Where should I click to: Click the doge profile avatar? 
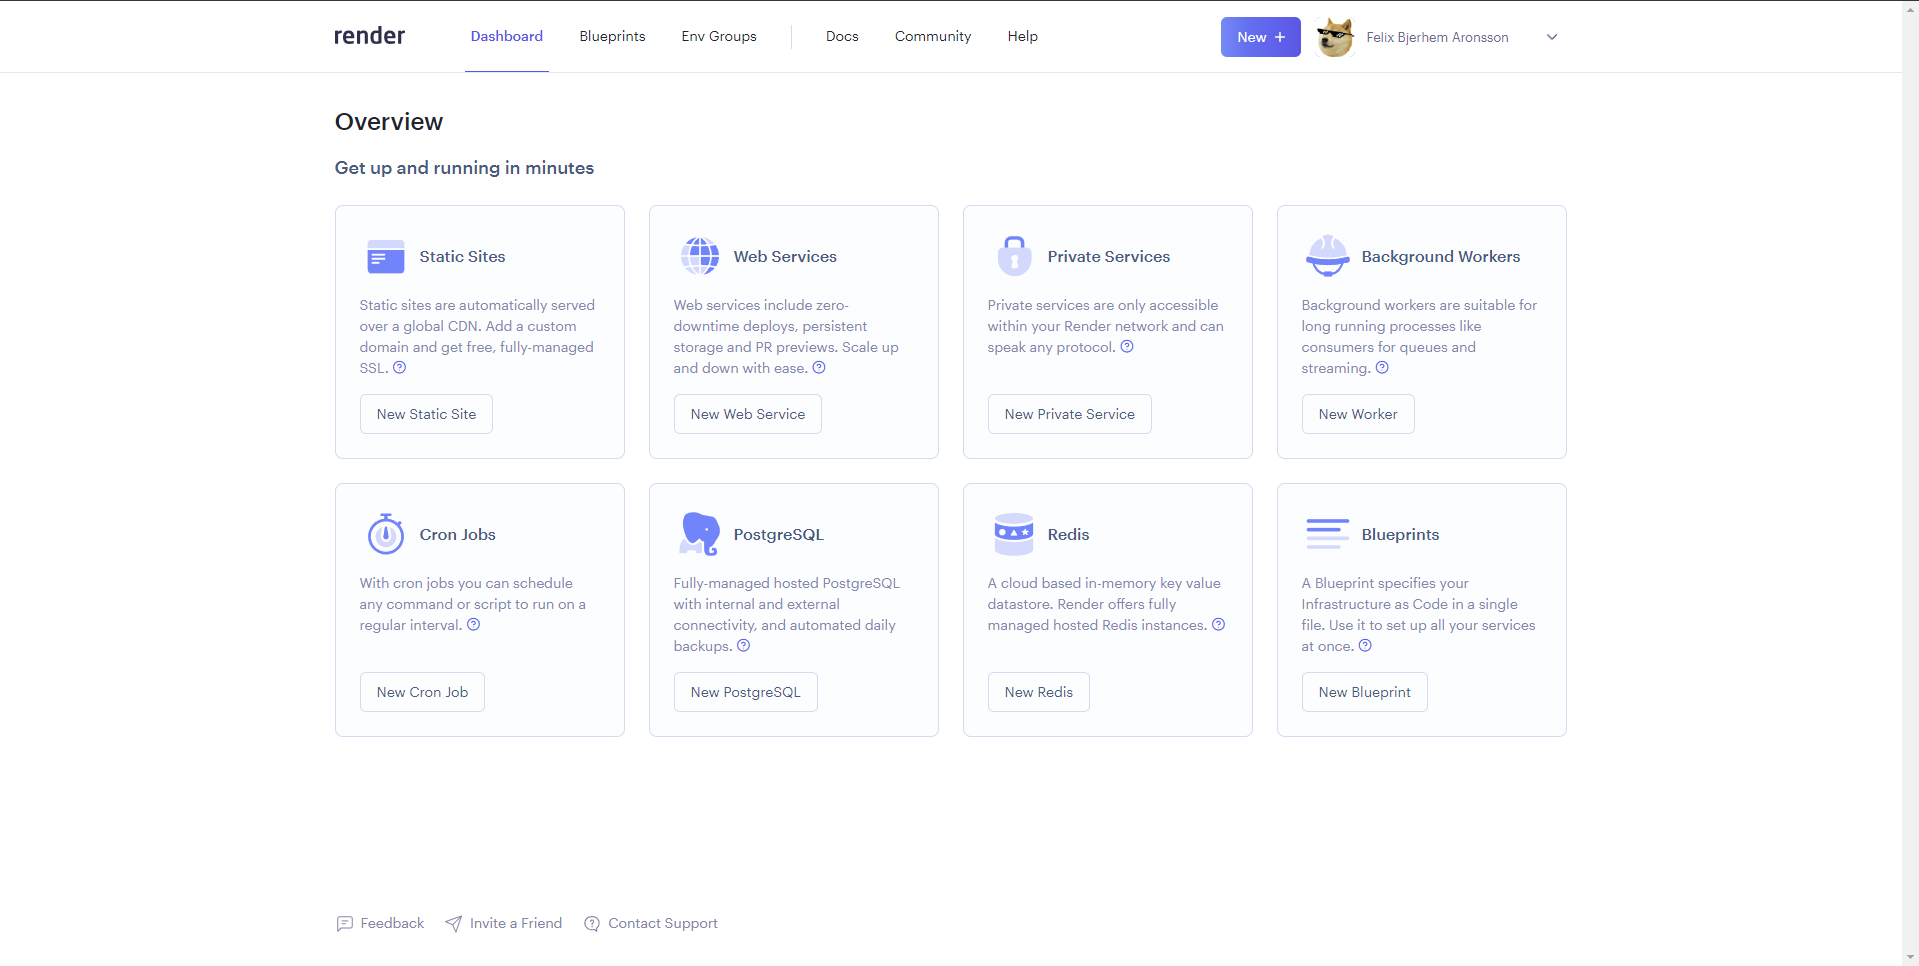[x=1335, y=37]
